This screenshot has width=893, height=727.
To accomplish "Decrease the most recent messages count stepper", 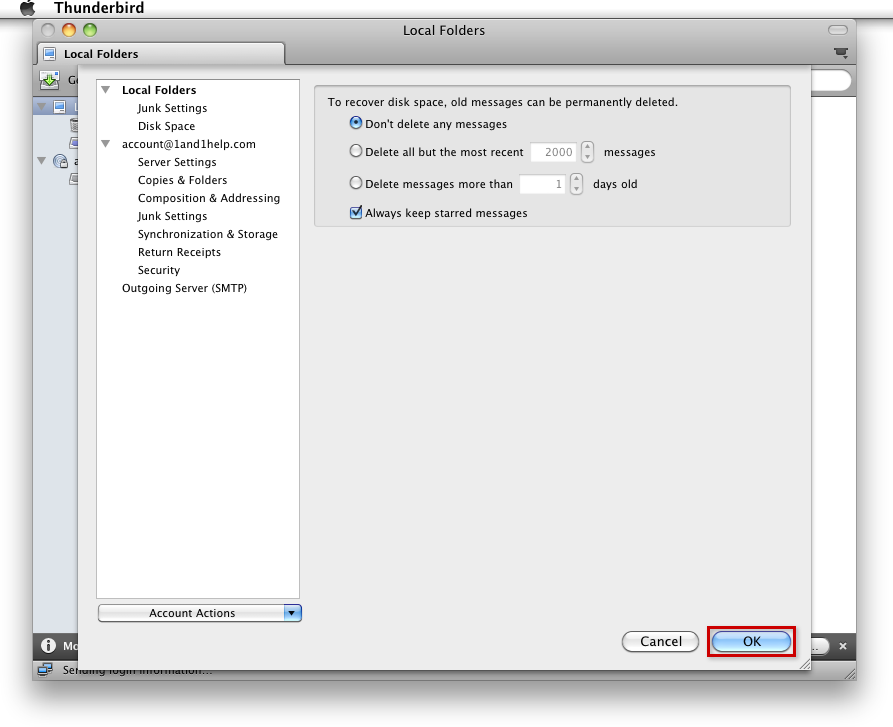I will click(x=587, y=157).
